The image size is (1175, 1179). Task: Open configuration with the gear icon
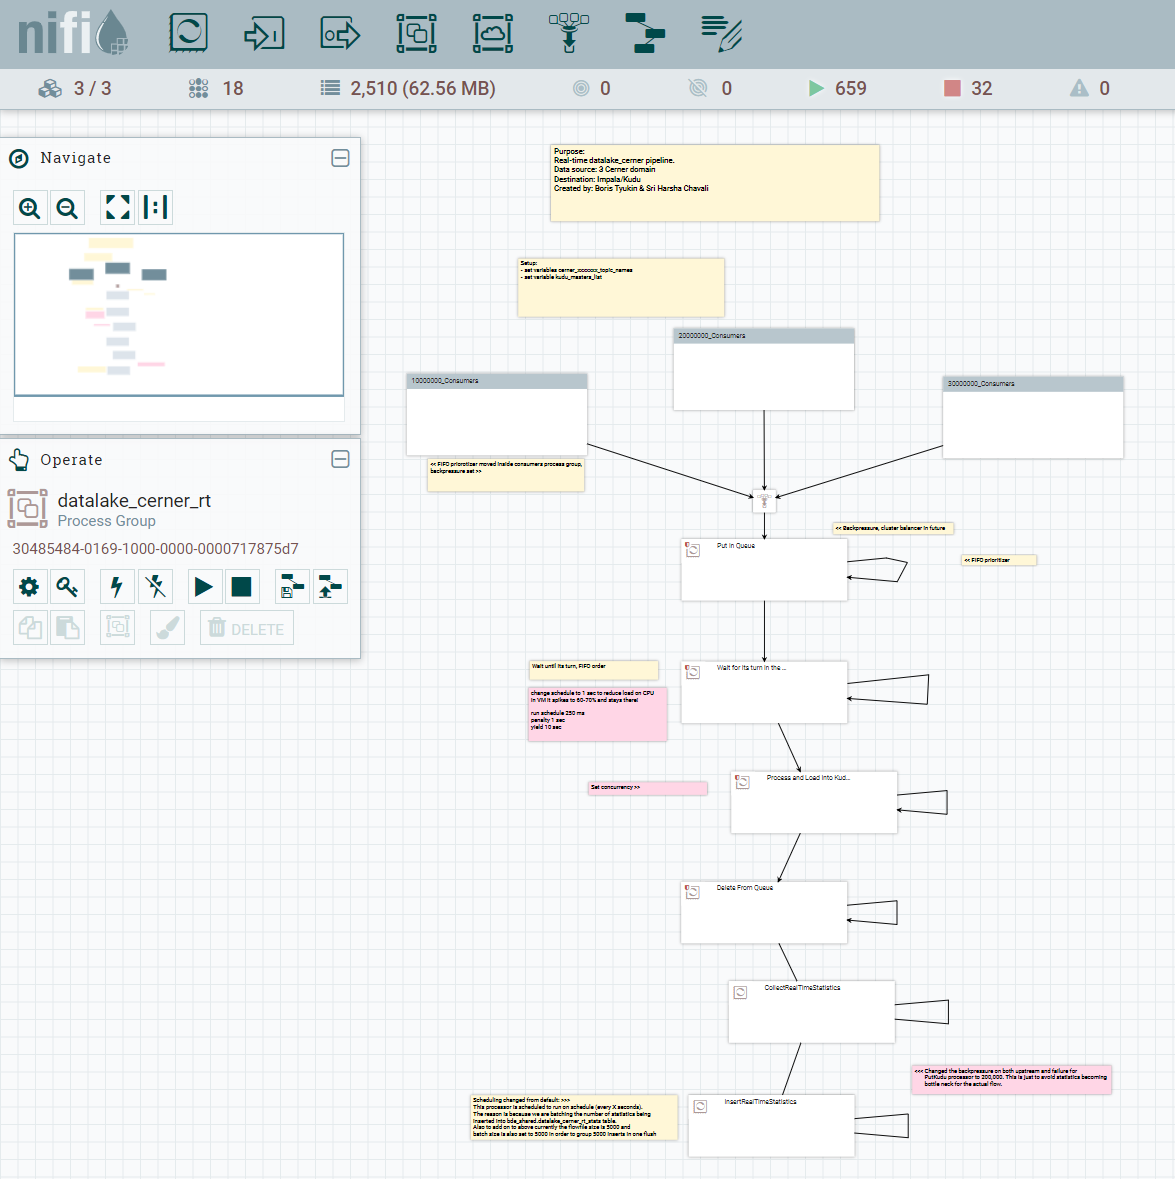click(30, 587)
